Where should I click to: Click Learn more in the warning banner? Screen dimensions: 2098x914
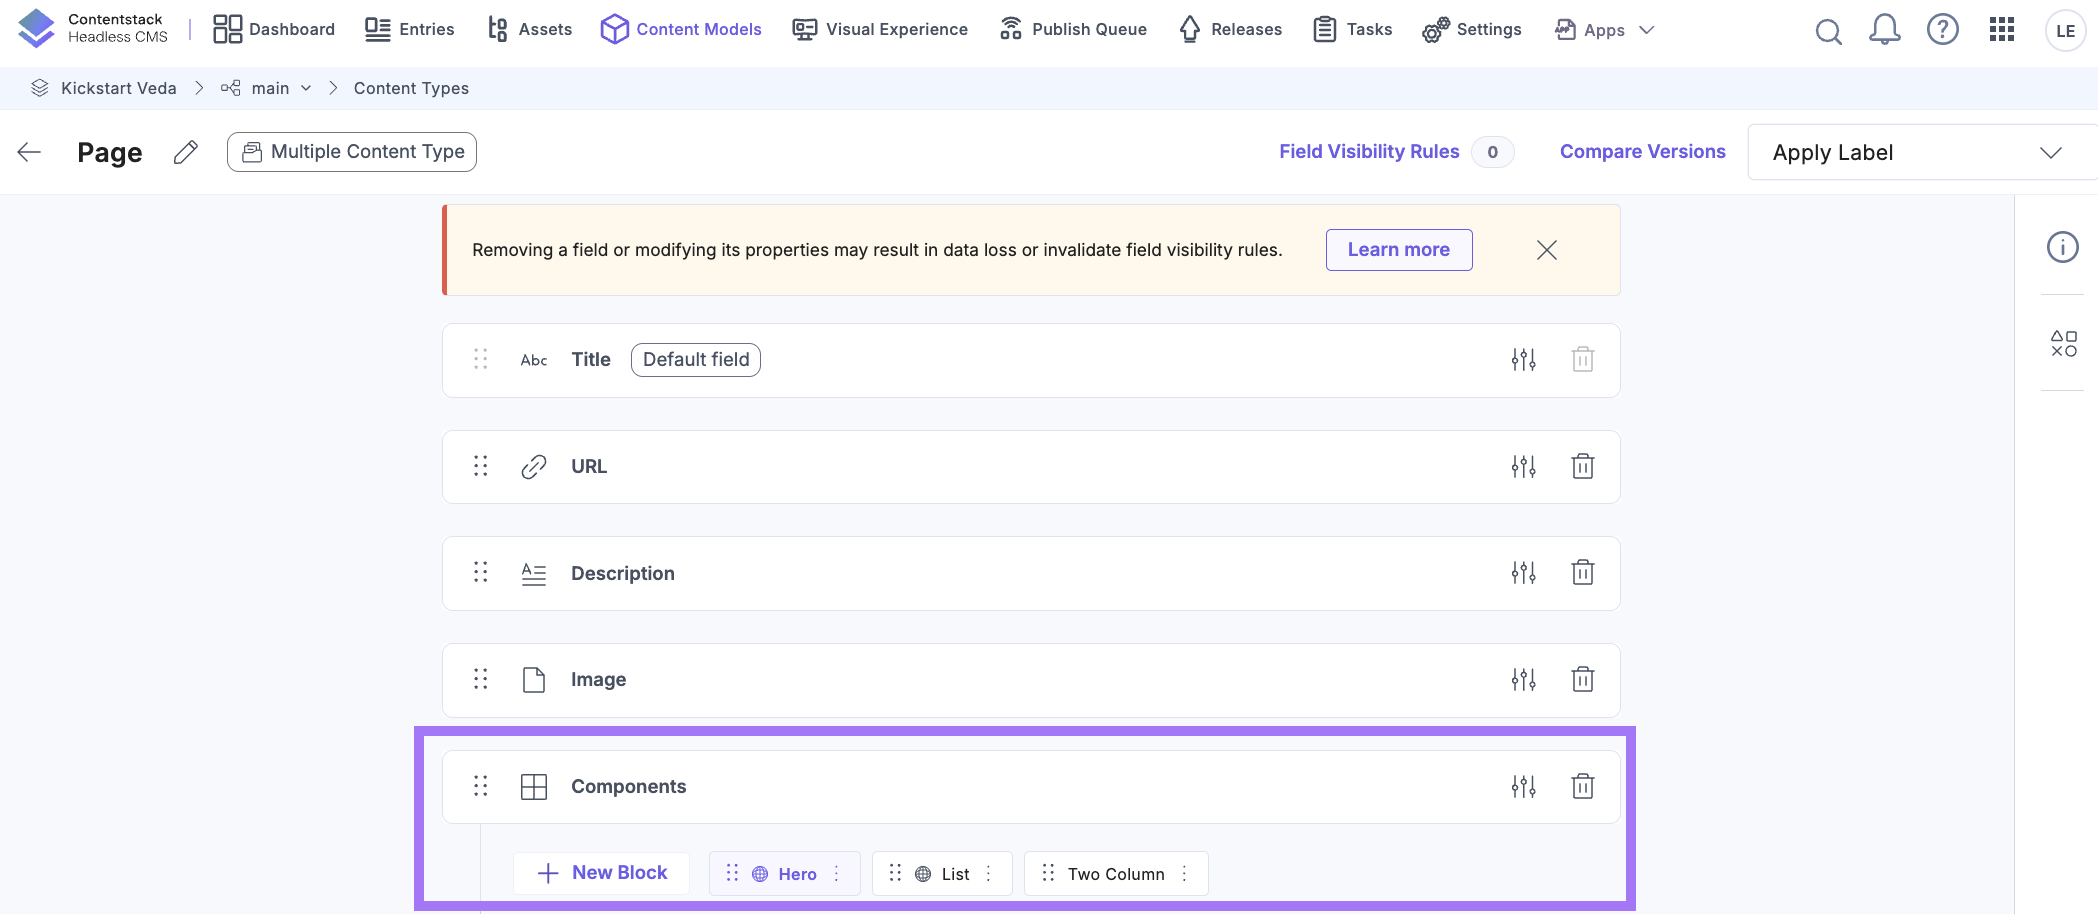1399,250
